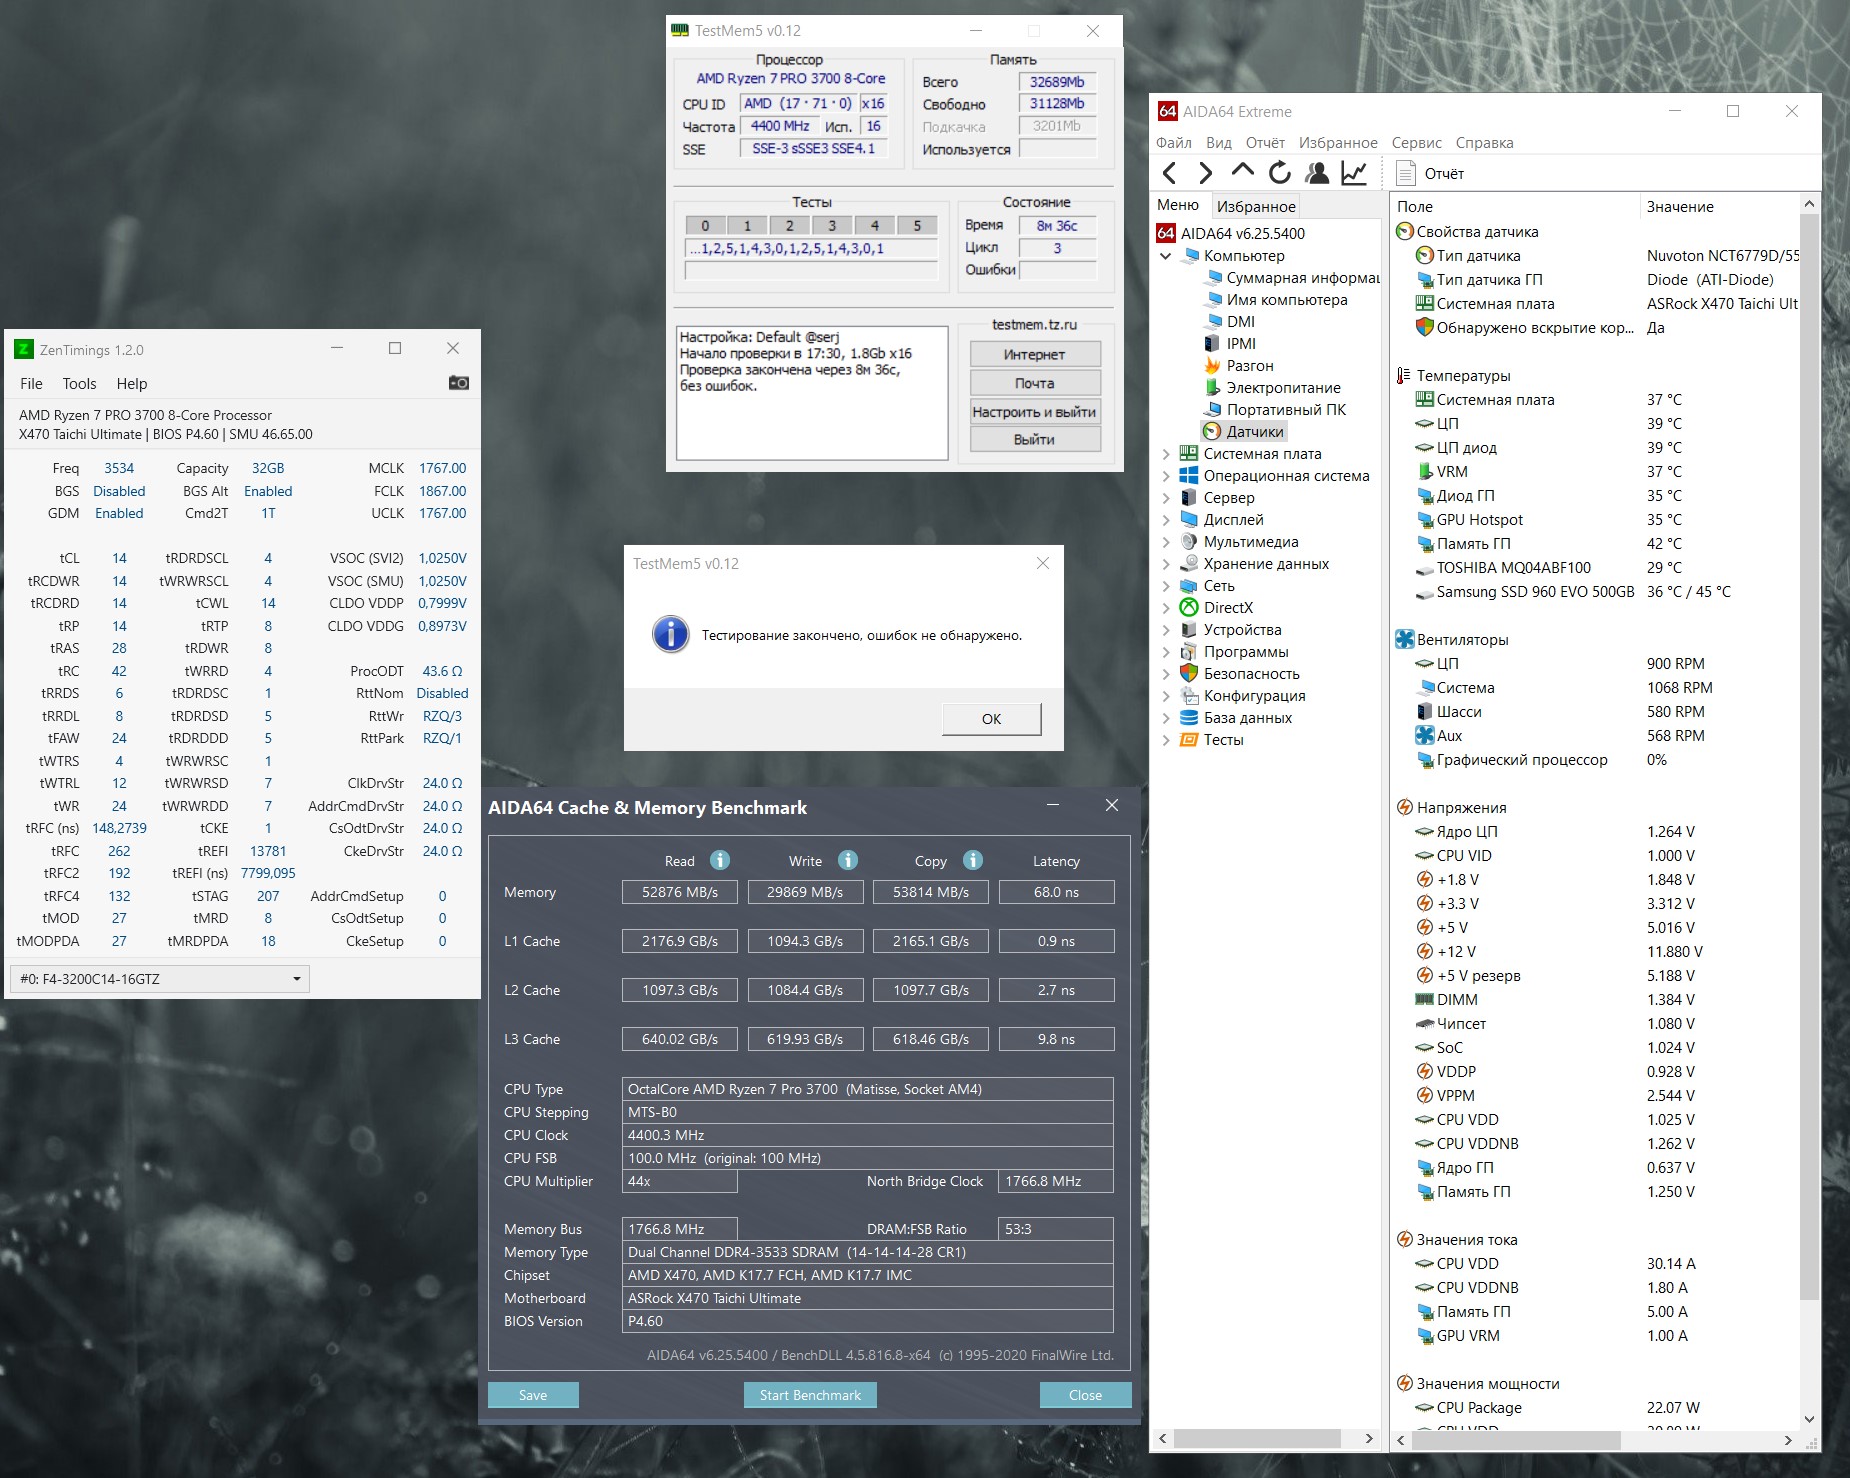Click the Copy info icon in benchmark
This screenshot has height=1478, width=1850.
[973, 860]
